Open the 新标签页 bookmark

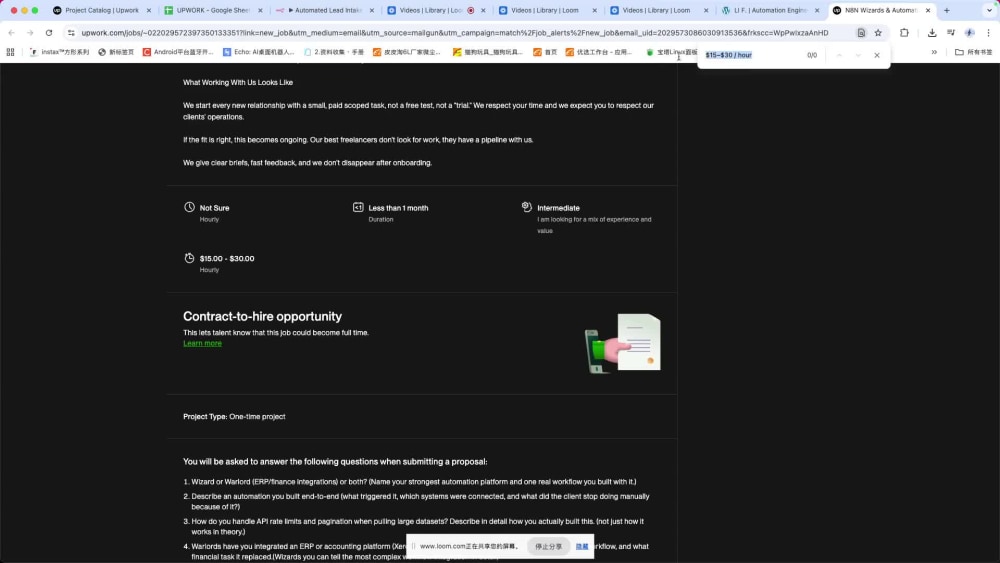[116, 52]
